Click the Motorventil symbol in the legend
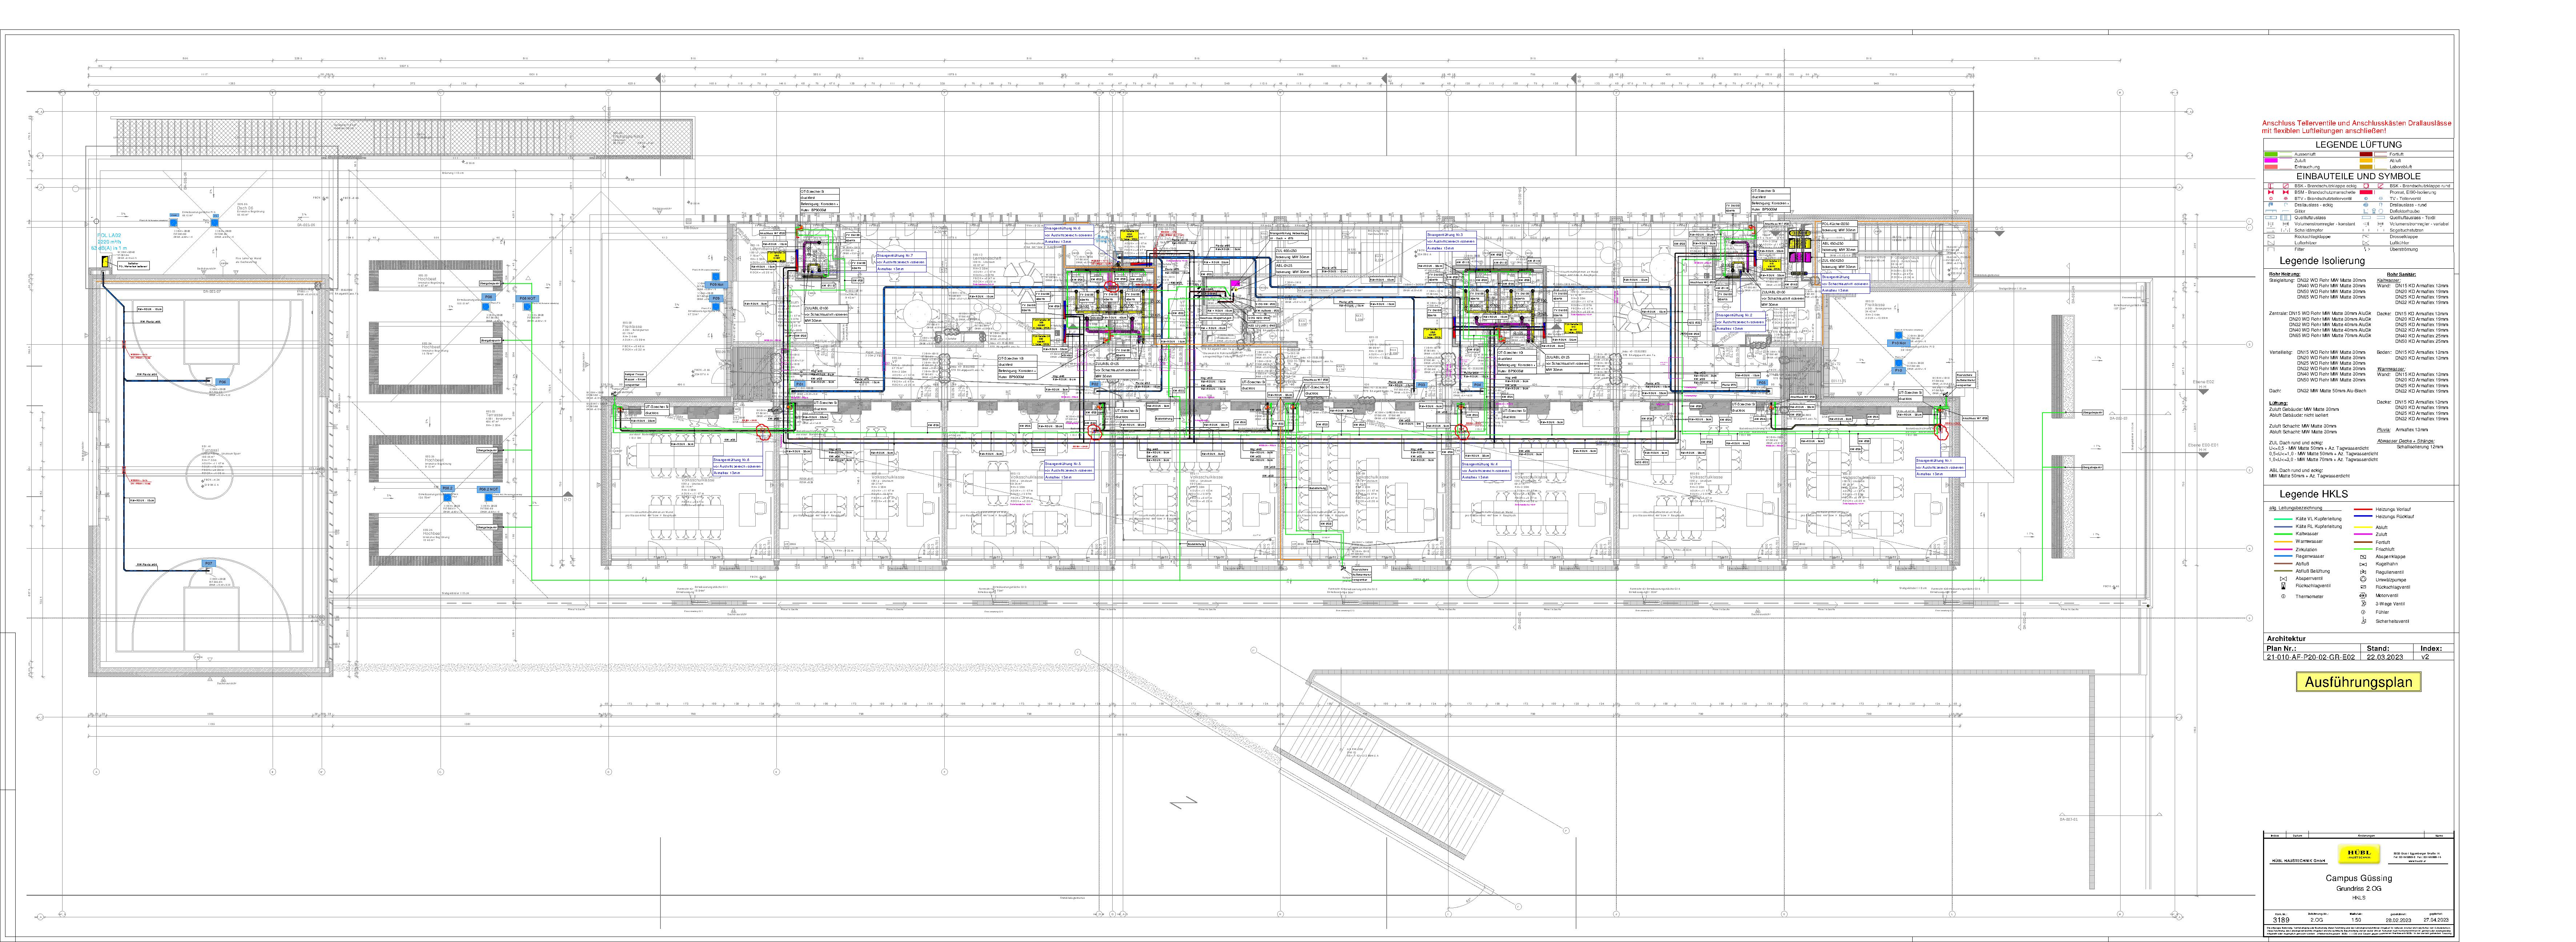2576x942 pixels. (2363, 596)
